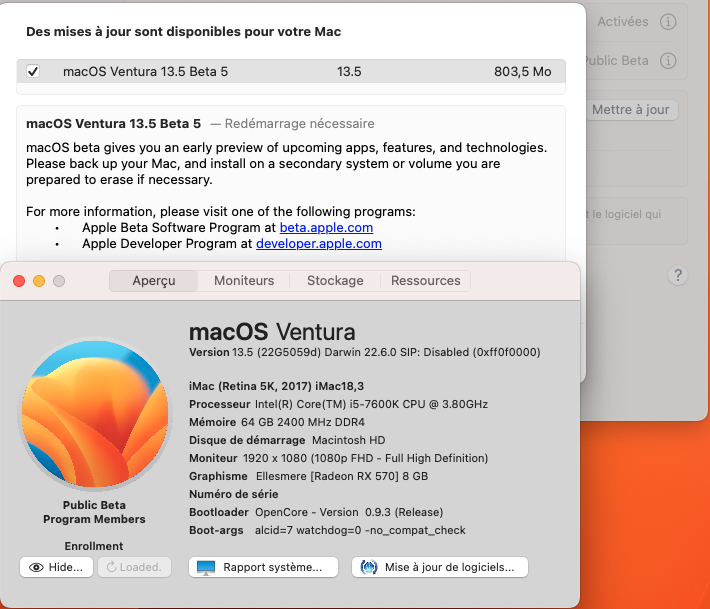Click 'Des mises à jour sont disponibles' heading
Viewport: 710px width, 609px height.
pos(134,32)
